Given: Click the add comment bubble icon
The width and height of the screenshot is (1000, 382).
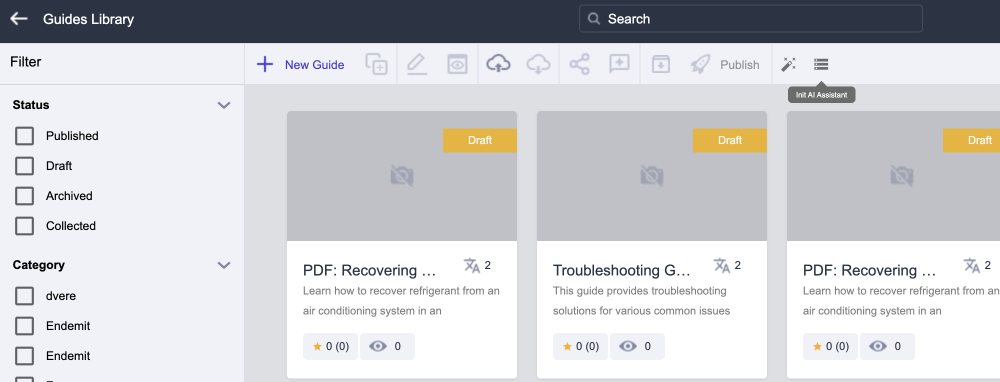Looking at the screenshot, I should (x=619, y=64).
